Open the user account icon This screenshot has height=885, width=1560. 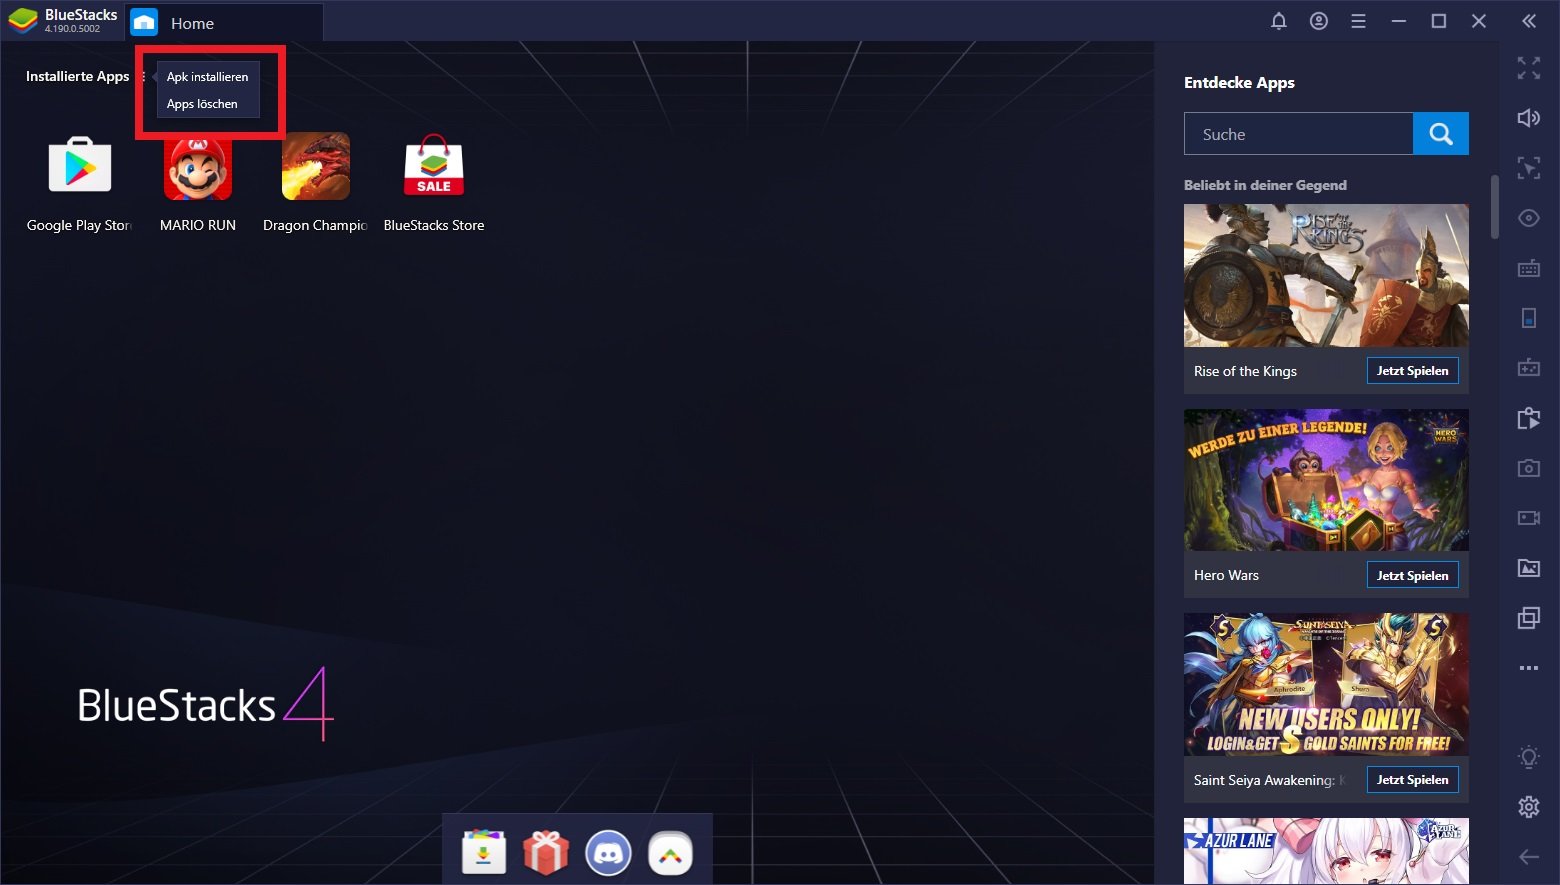pos(1319,21)
